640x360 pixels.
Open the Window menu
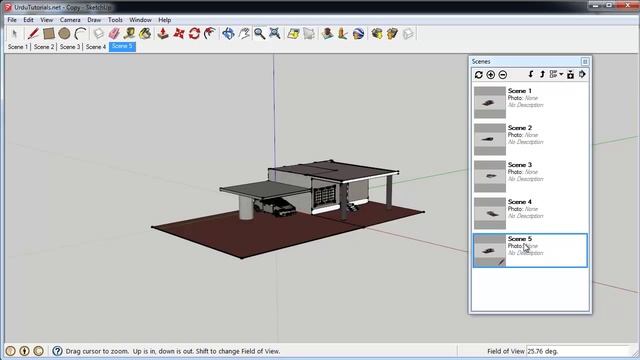coord(140,20)
